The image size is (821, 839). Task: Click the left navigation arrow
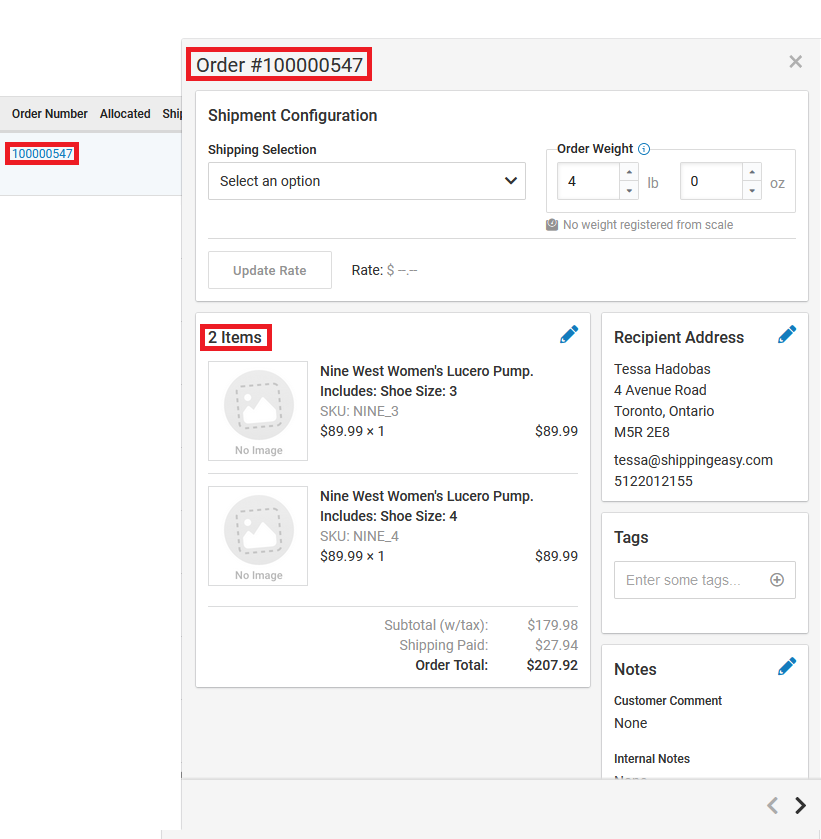point(772,805)
